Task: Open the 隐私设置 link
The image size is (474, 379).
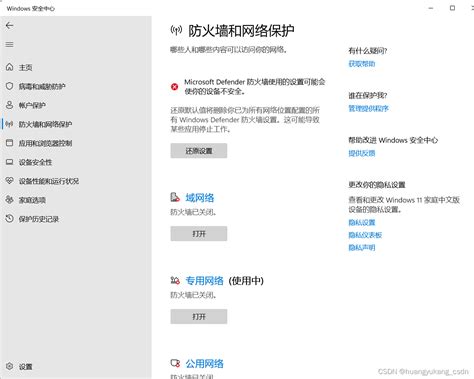Action: pos(362,222)
